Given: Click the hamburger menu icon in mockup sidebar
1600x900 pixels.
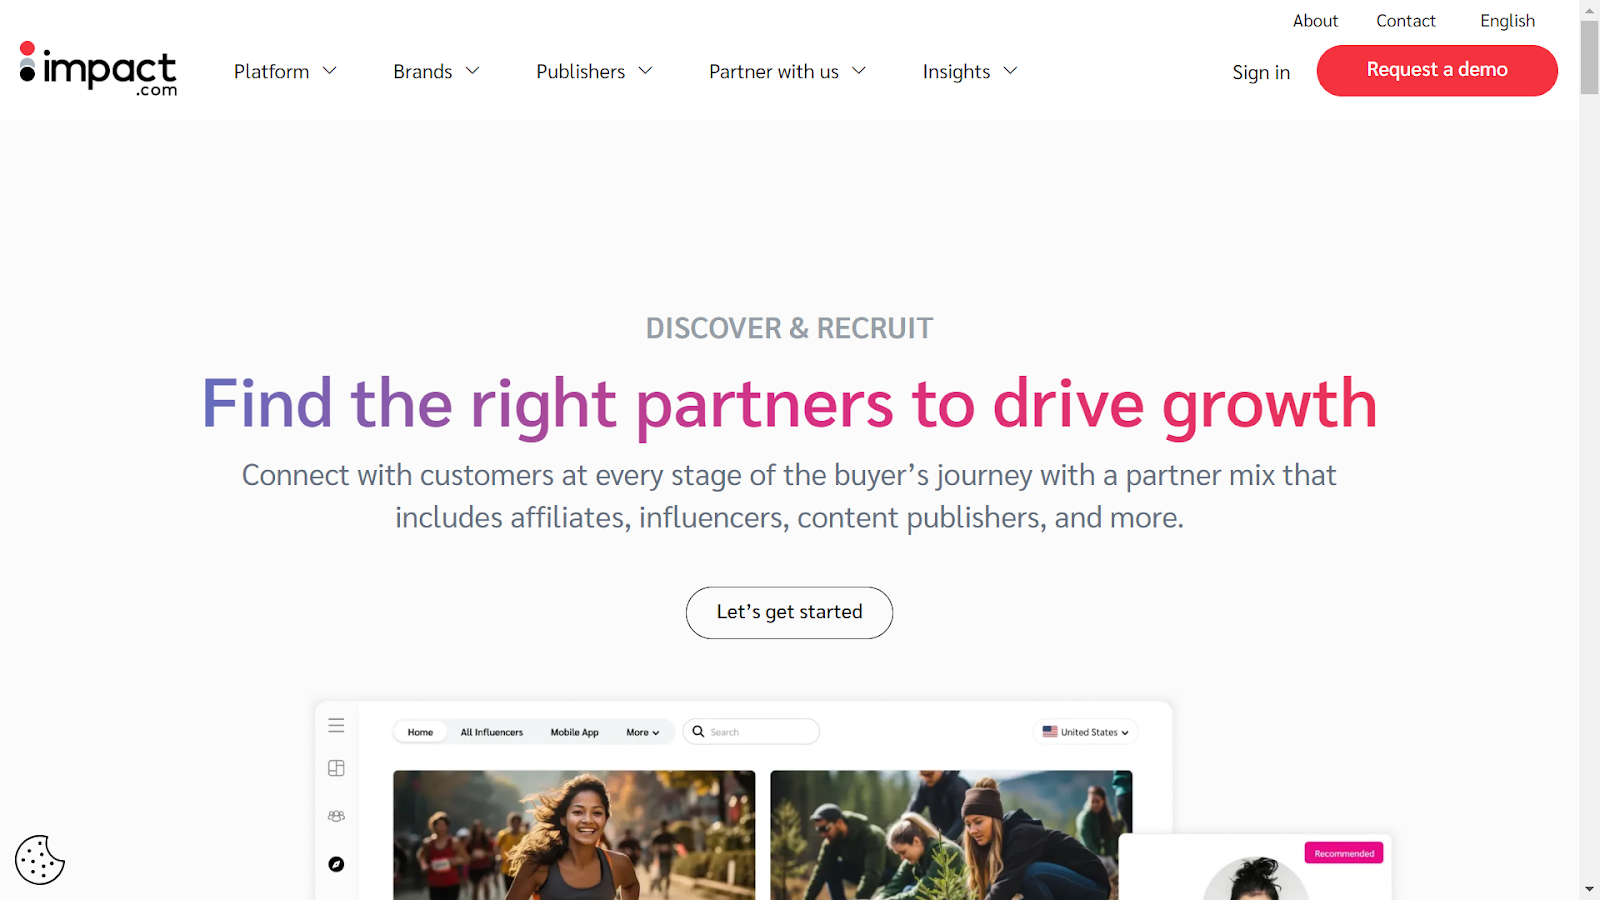Looking at the screenshot, I should 336,726.
